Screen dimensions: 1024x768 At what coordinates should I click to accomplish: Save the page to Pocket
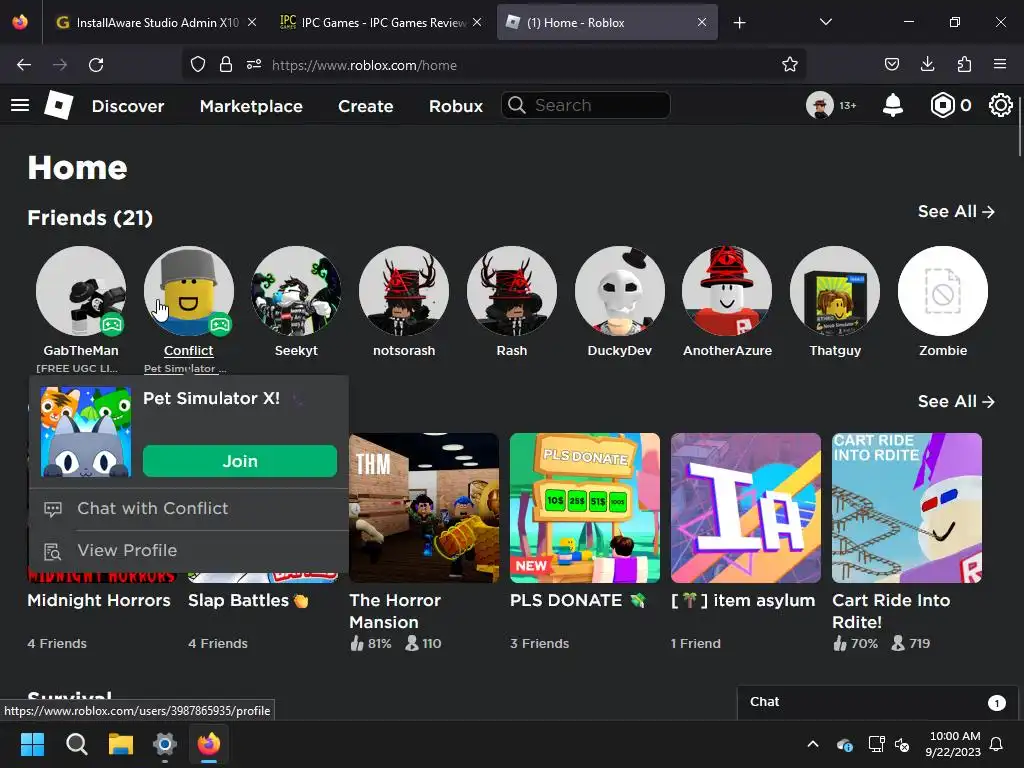click(x=891, y=65)
